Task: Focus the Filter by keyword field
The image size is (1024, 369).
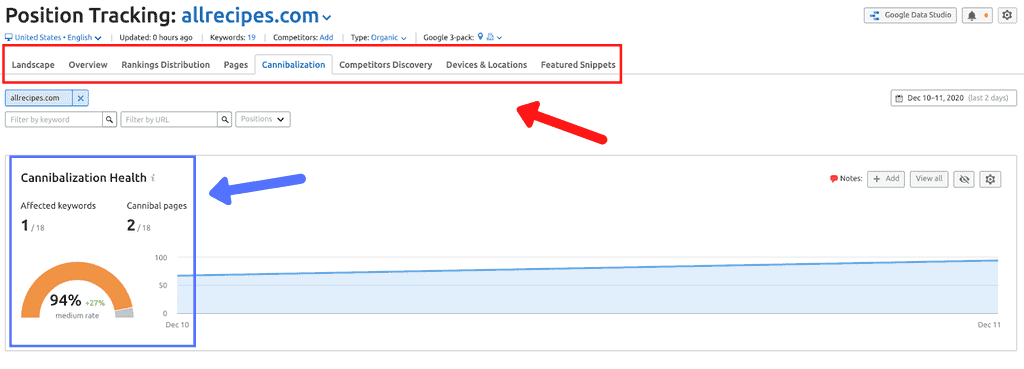Action: [x=54, y=120]
